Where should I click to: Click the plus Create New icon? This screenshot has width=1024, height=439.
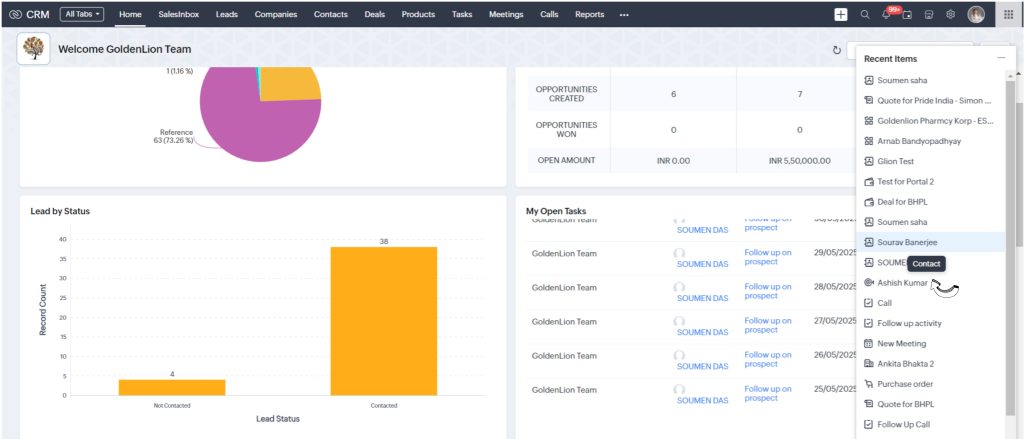click(841, 15)
